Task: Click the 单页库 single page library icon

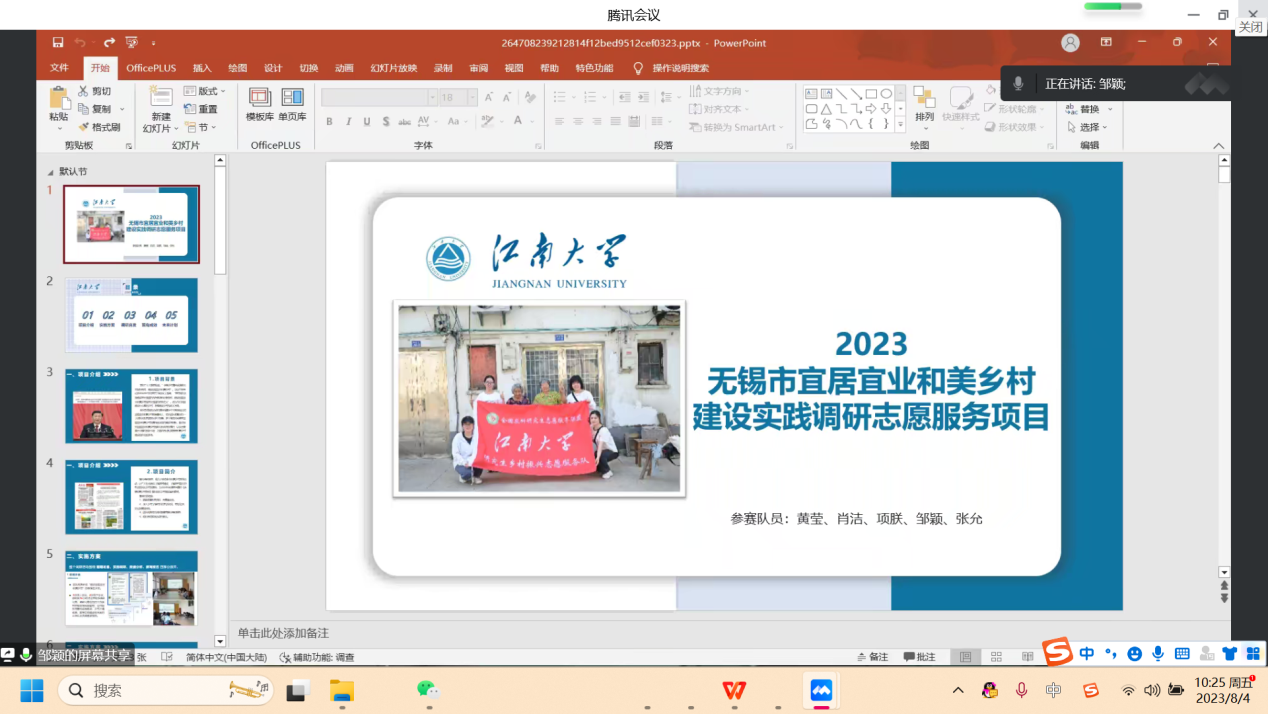Action: click(292, 104)
